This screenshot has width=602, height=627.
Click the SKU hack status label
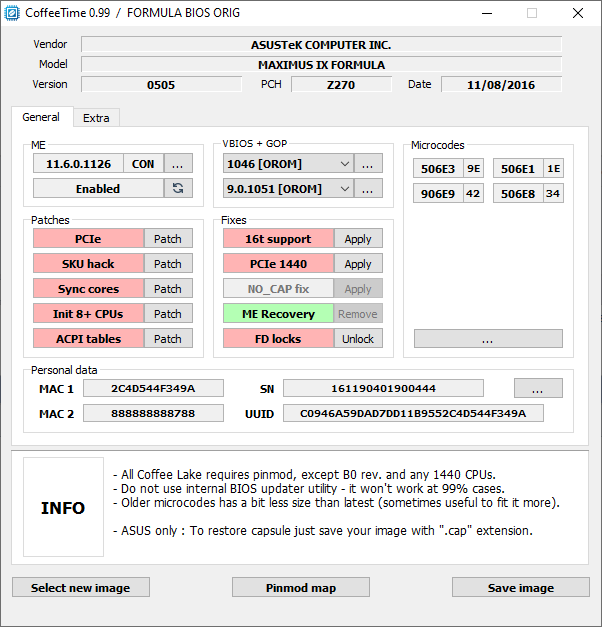[x=88, y=264]
